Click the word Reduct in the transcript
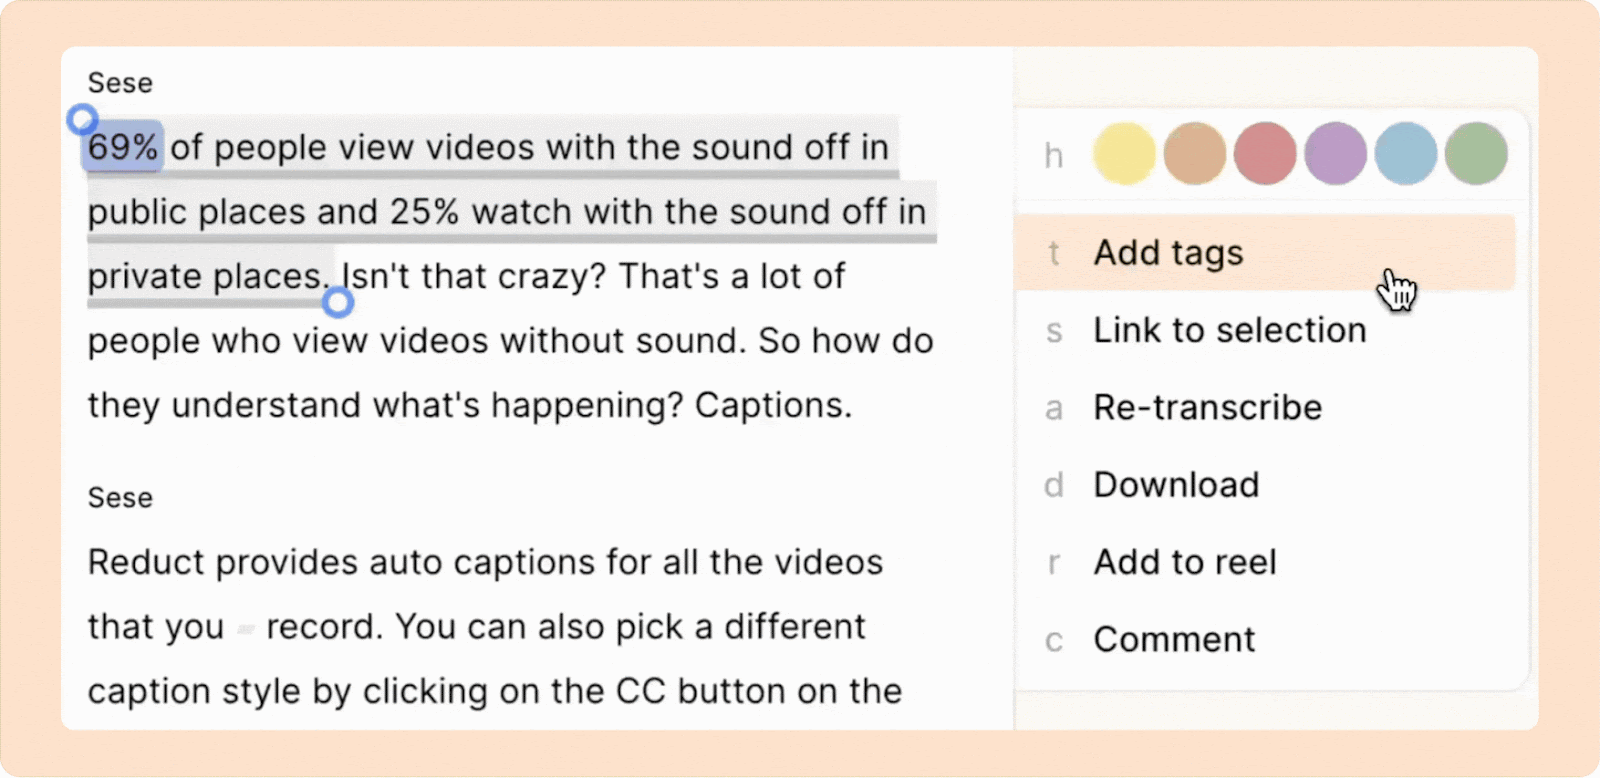This screenshot has width=1600, height=778. (x=146, y=562)
